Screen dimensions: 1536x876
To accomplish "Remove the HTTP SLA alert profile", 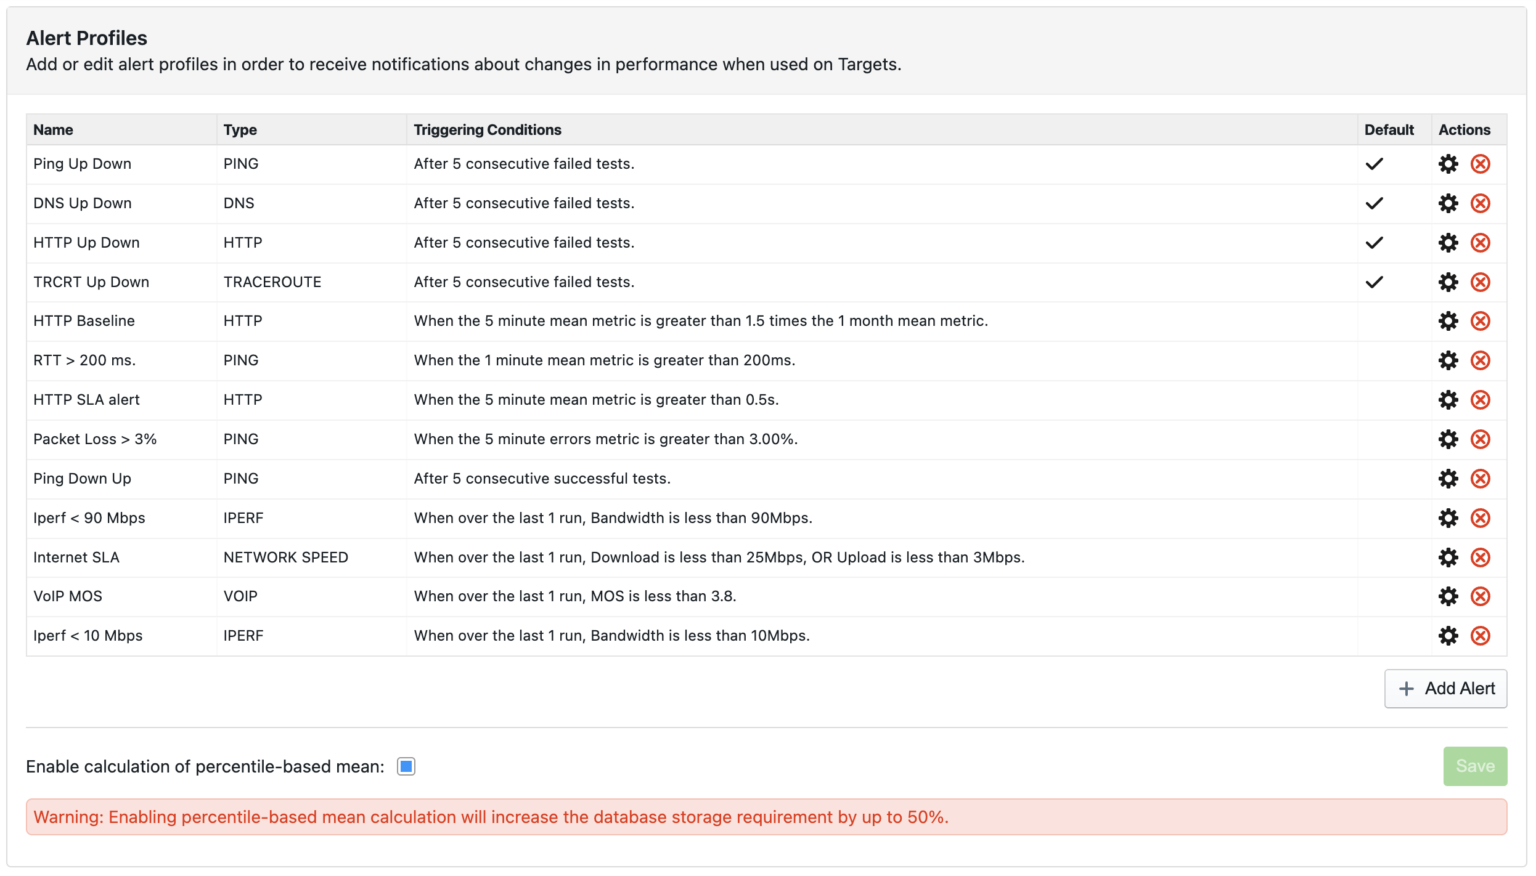I will pos(1481,400).
